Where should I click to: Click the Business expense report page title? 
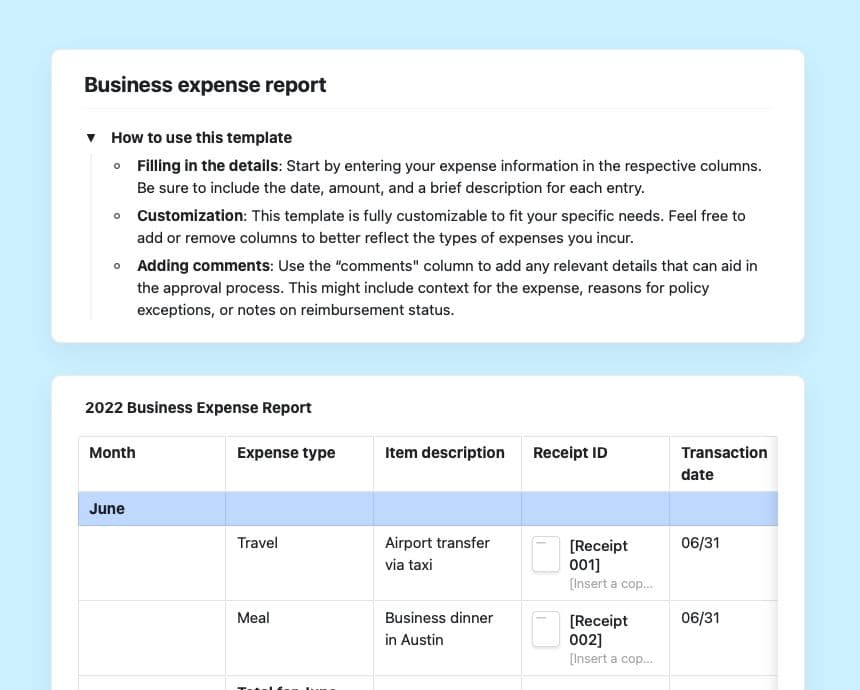pos(205,85)
